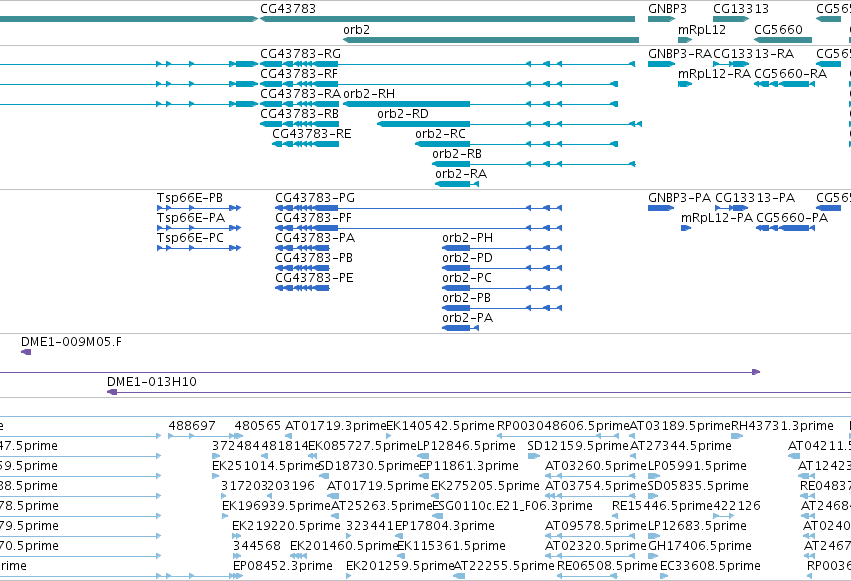Select protein CG13313-PA
Image resolution: width=851 pixels, height=581 pixels.
tap(732, 208)
